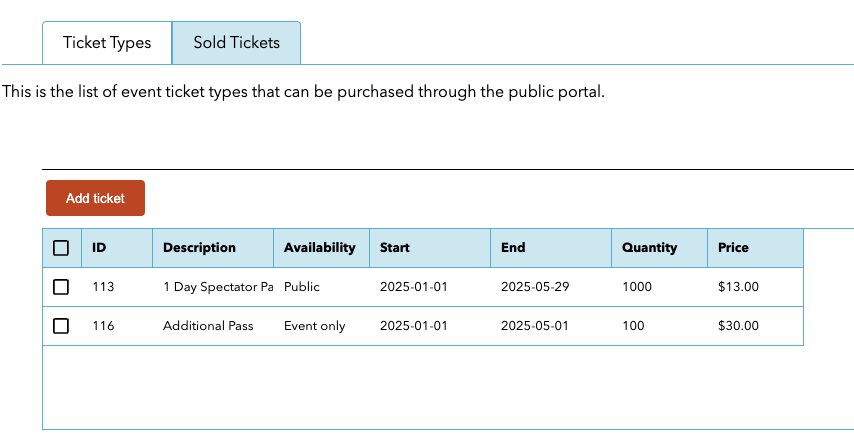Viewport: 854px width, 448px height.
Task: Select the Additional Pass description cell
Action: 213,326
